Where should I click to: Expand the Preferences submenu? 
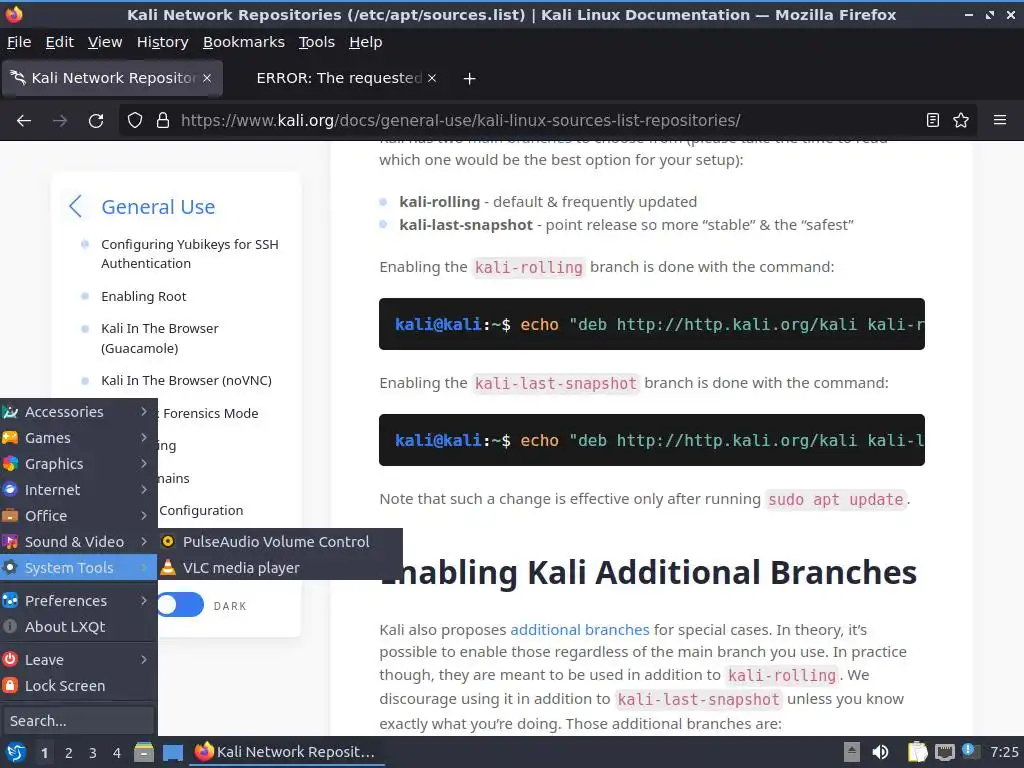(x=79, y=601)
